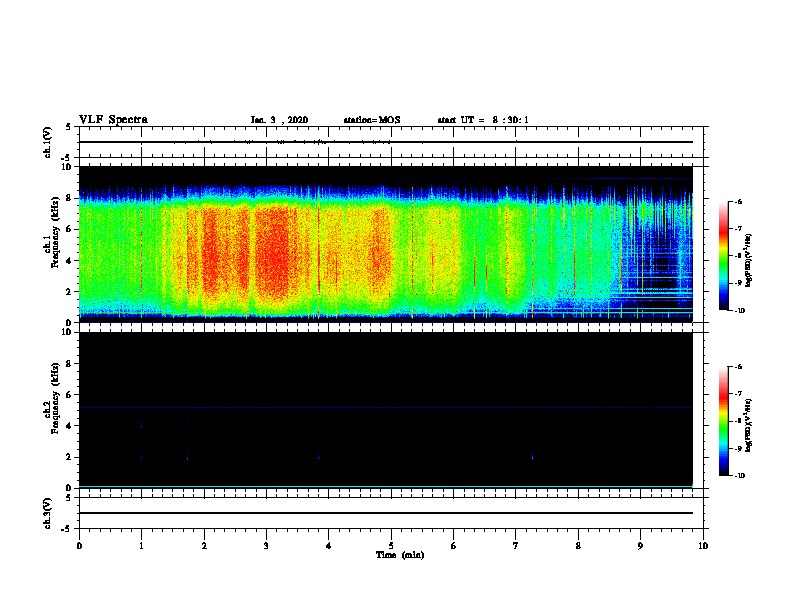Click time axis tick label "4"

[x=328, y=546]
